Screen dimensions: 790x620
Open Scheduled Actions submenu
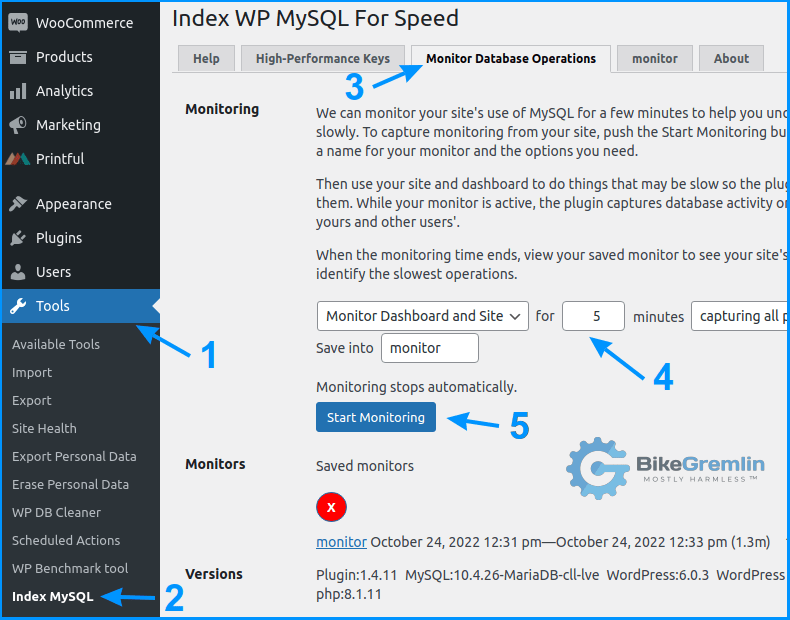pos(66,540)
